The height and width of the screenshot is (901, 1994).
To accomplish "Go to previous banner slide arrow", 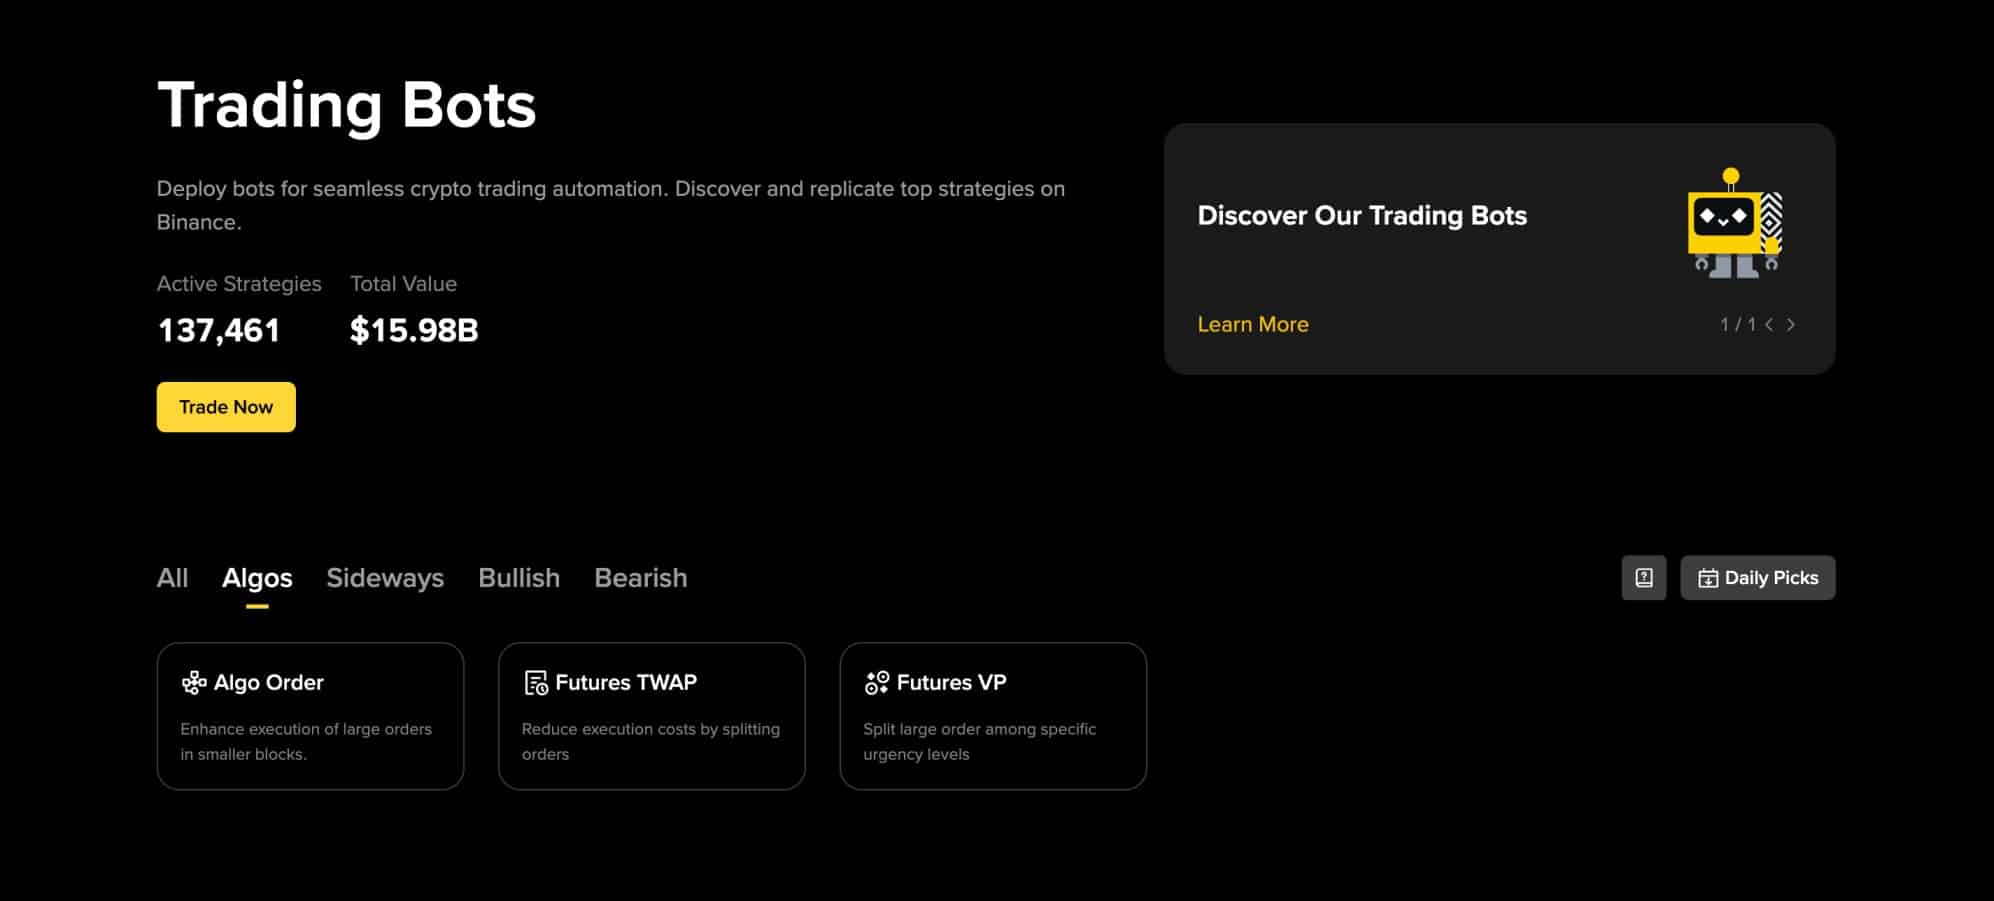I will [1769, 325].
